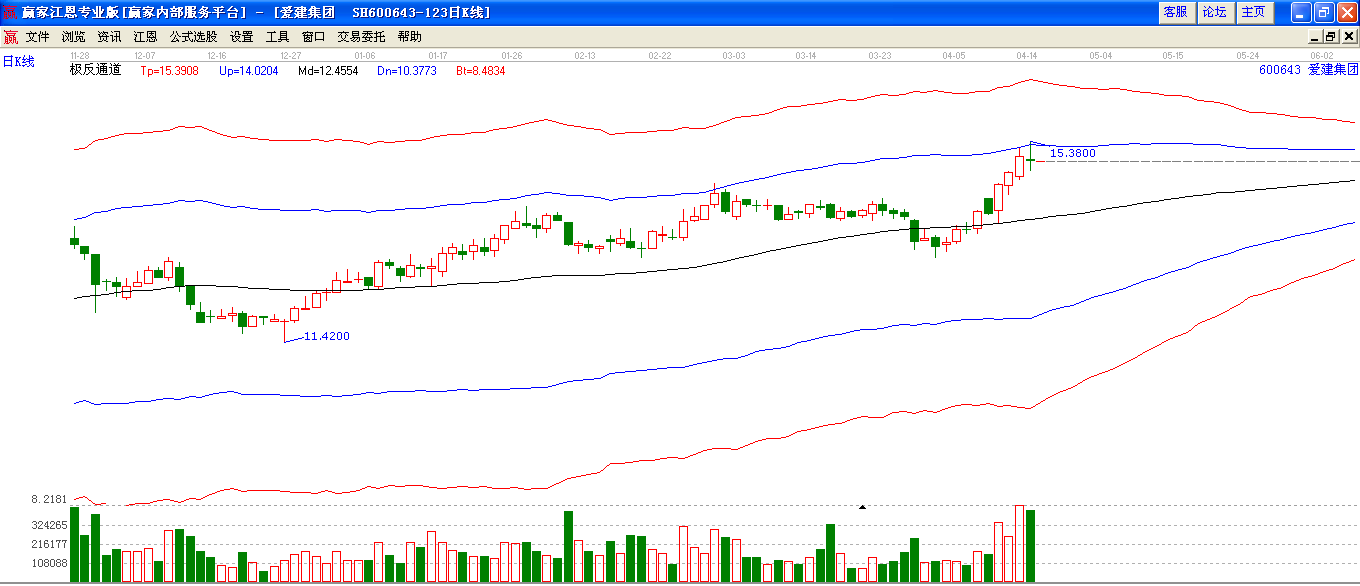This screenshot has width=1360, height=586.
Task: Click the 日K线 period label
Action: tap(18, 62)
